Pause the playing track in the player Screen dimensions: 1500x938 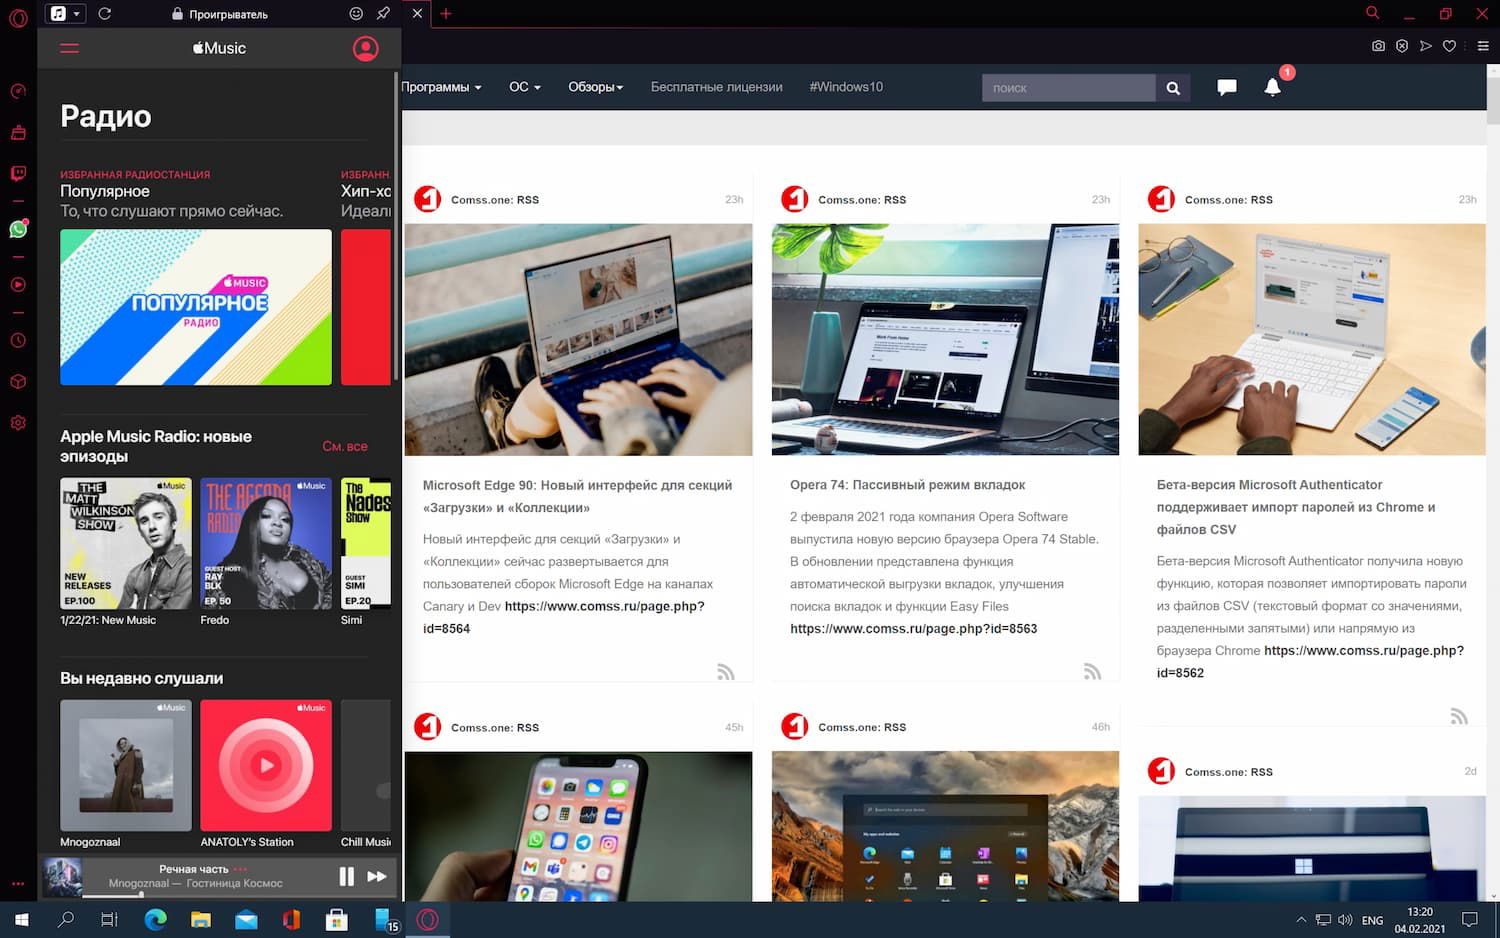346,876
